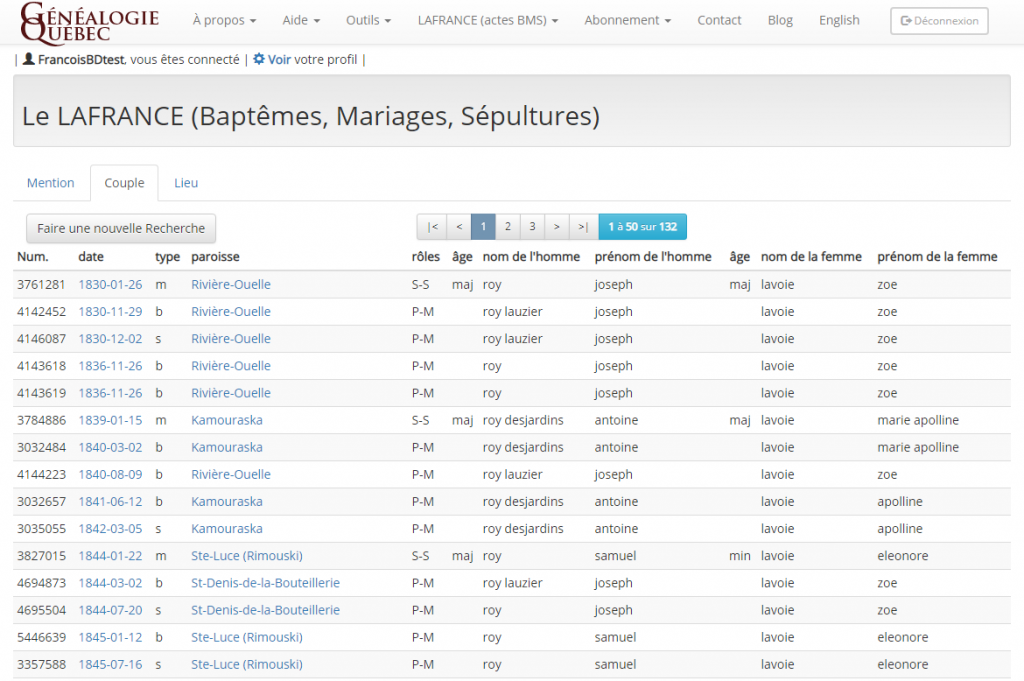Go to previous page with < button
Image resolution: width=1024 pixels, height=681 pixels.
[459, 227]
